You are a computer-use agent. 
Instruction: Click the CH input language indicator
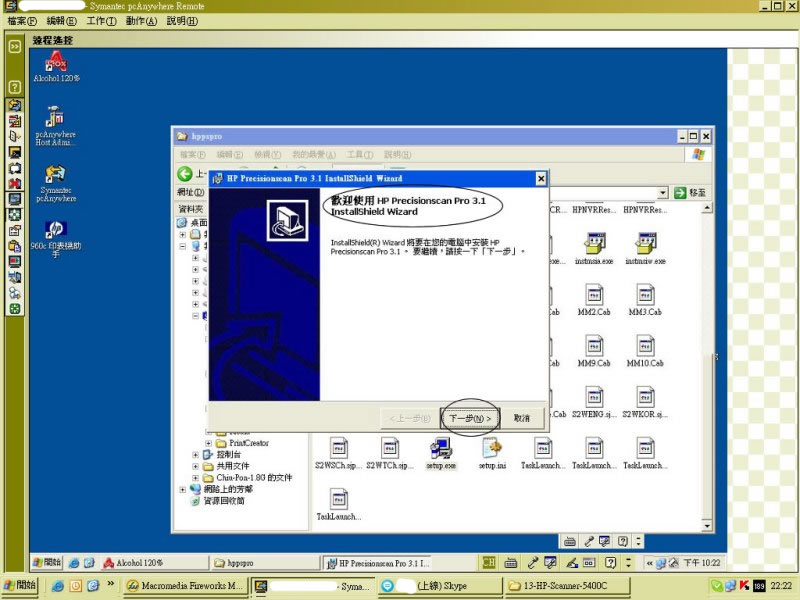point(489,562)
